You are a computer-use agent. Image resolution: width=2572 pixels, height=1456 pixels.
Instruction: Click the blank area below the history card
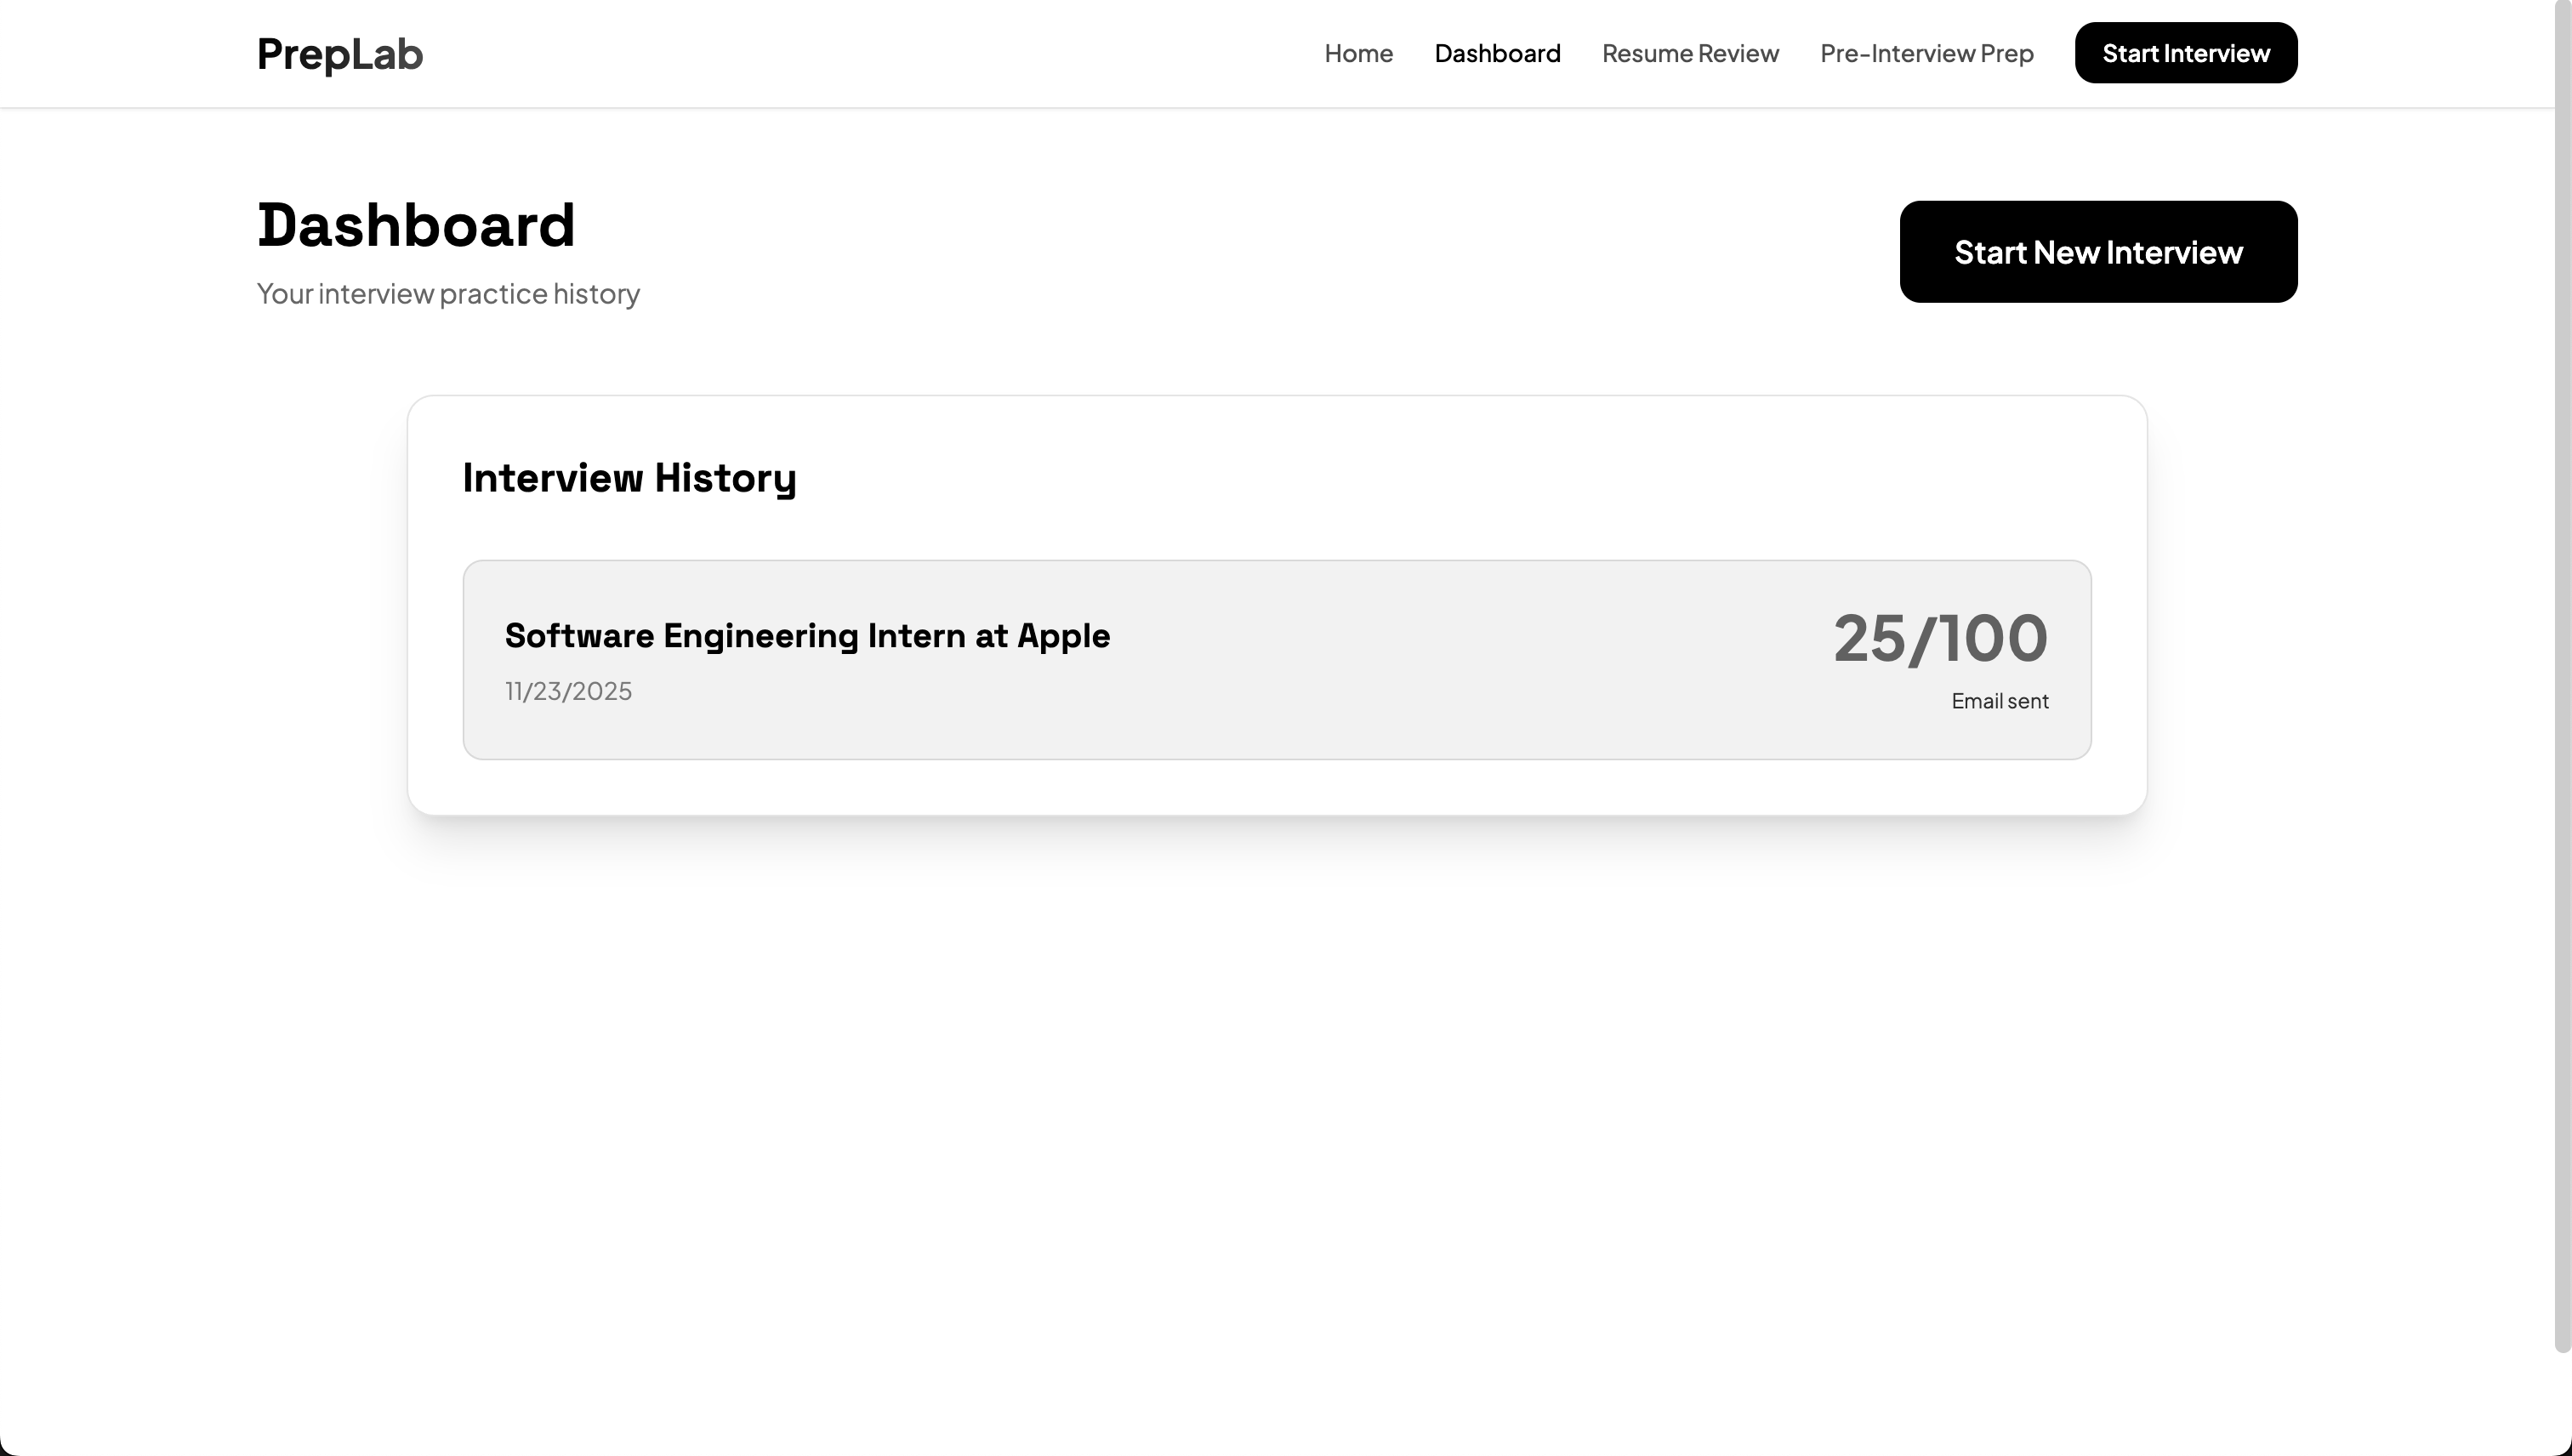click(1276, 1100)
